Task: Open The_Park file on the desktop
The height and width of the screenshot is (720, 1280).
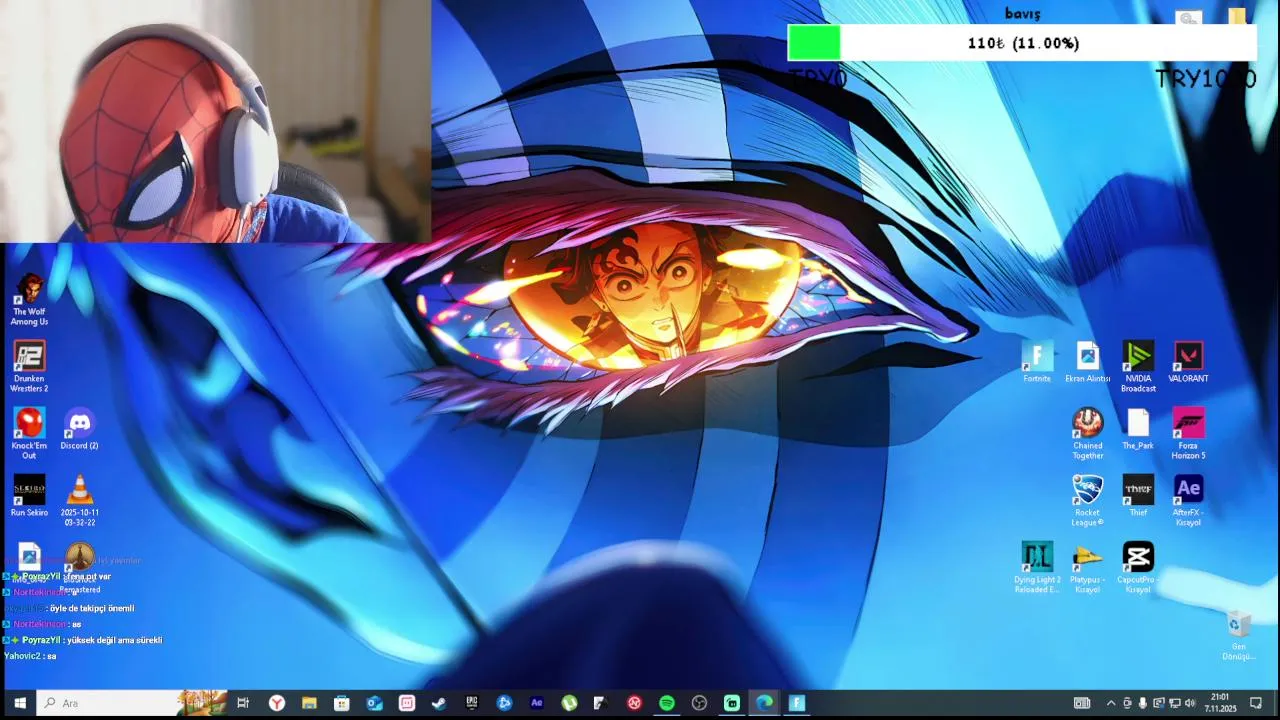Action: 1138,429
